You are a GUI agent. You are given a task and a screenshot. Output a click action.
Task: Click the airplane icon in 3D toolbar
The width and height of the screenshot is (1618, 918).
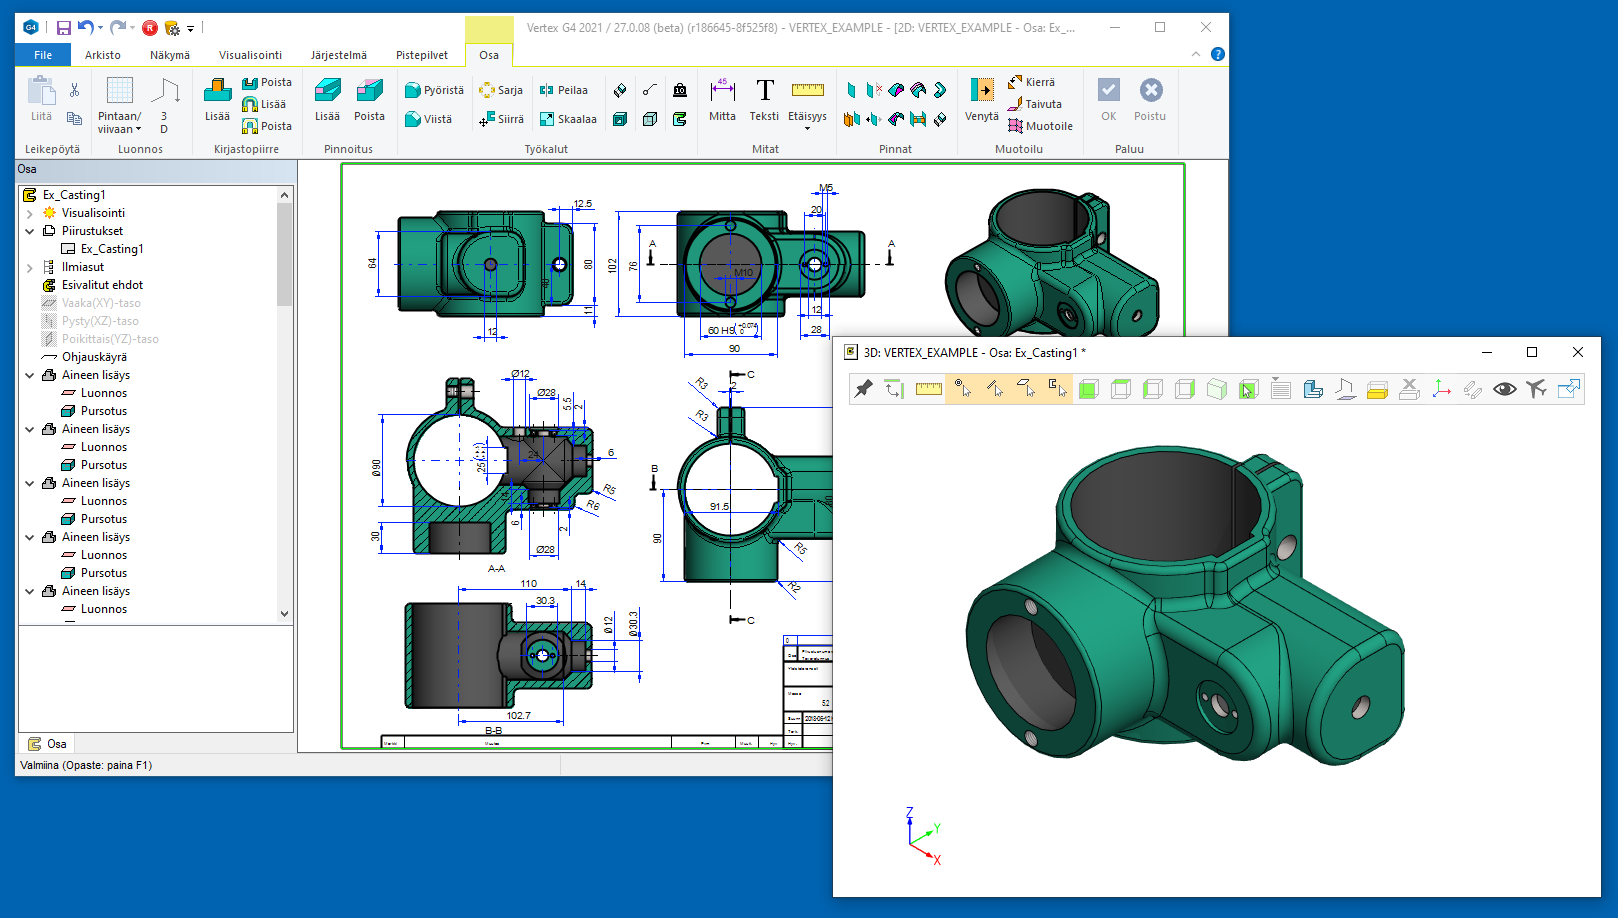pyautogui.click(x=1536, y=389)
